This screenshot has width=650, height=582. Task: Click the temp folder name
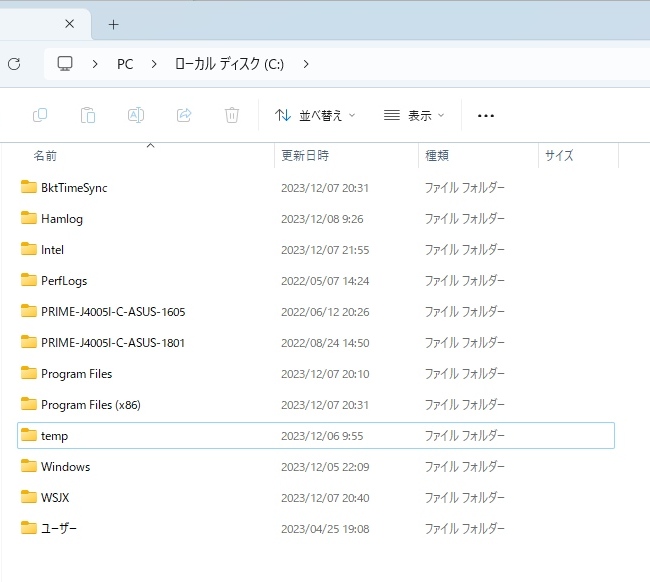pyautogui.click(x=54, y=436)
